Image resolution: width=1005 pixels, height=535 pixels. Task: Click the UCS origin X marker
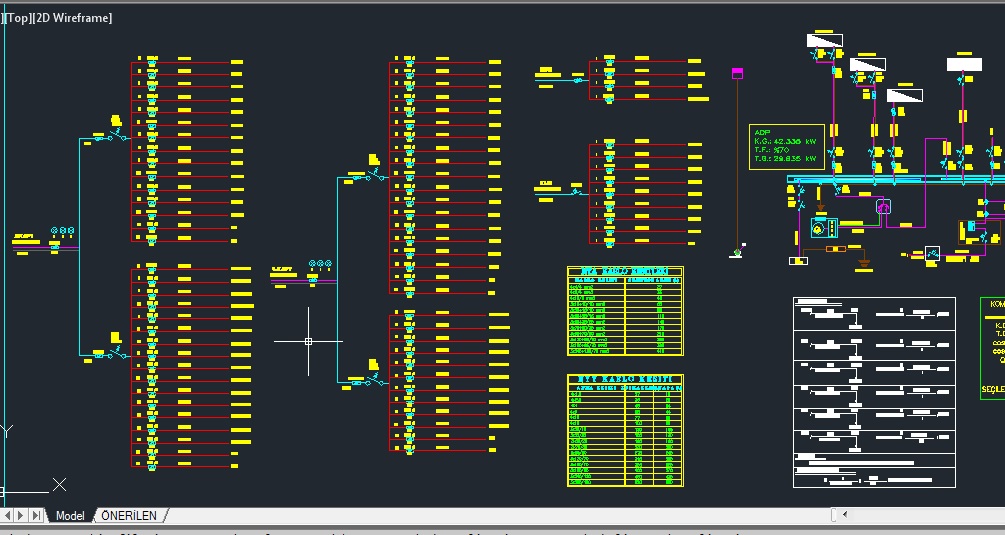click(59, 485)
